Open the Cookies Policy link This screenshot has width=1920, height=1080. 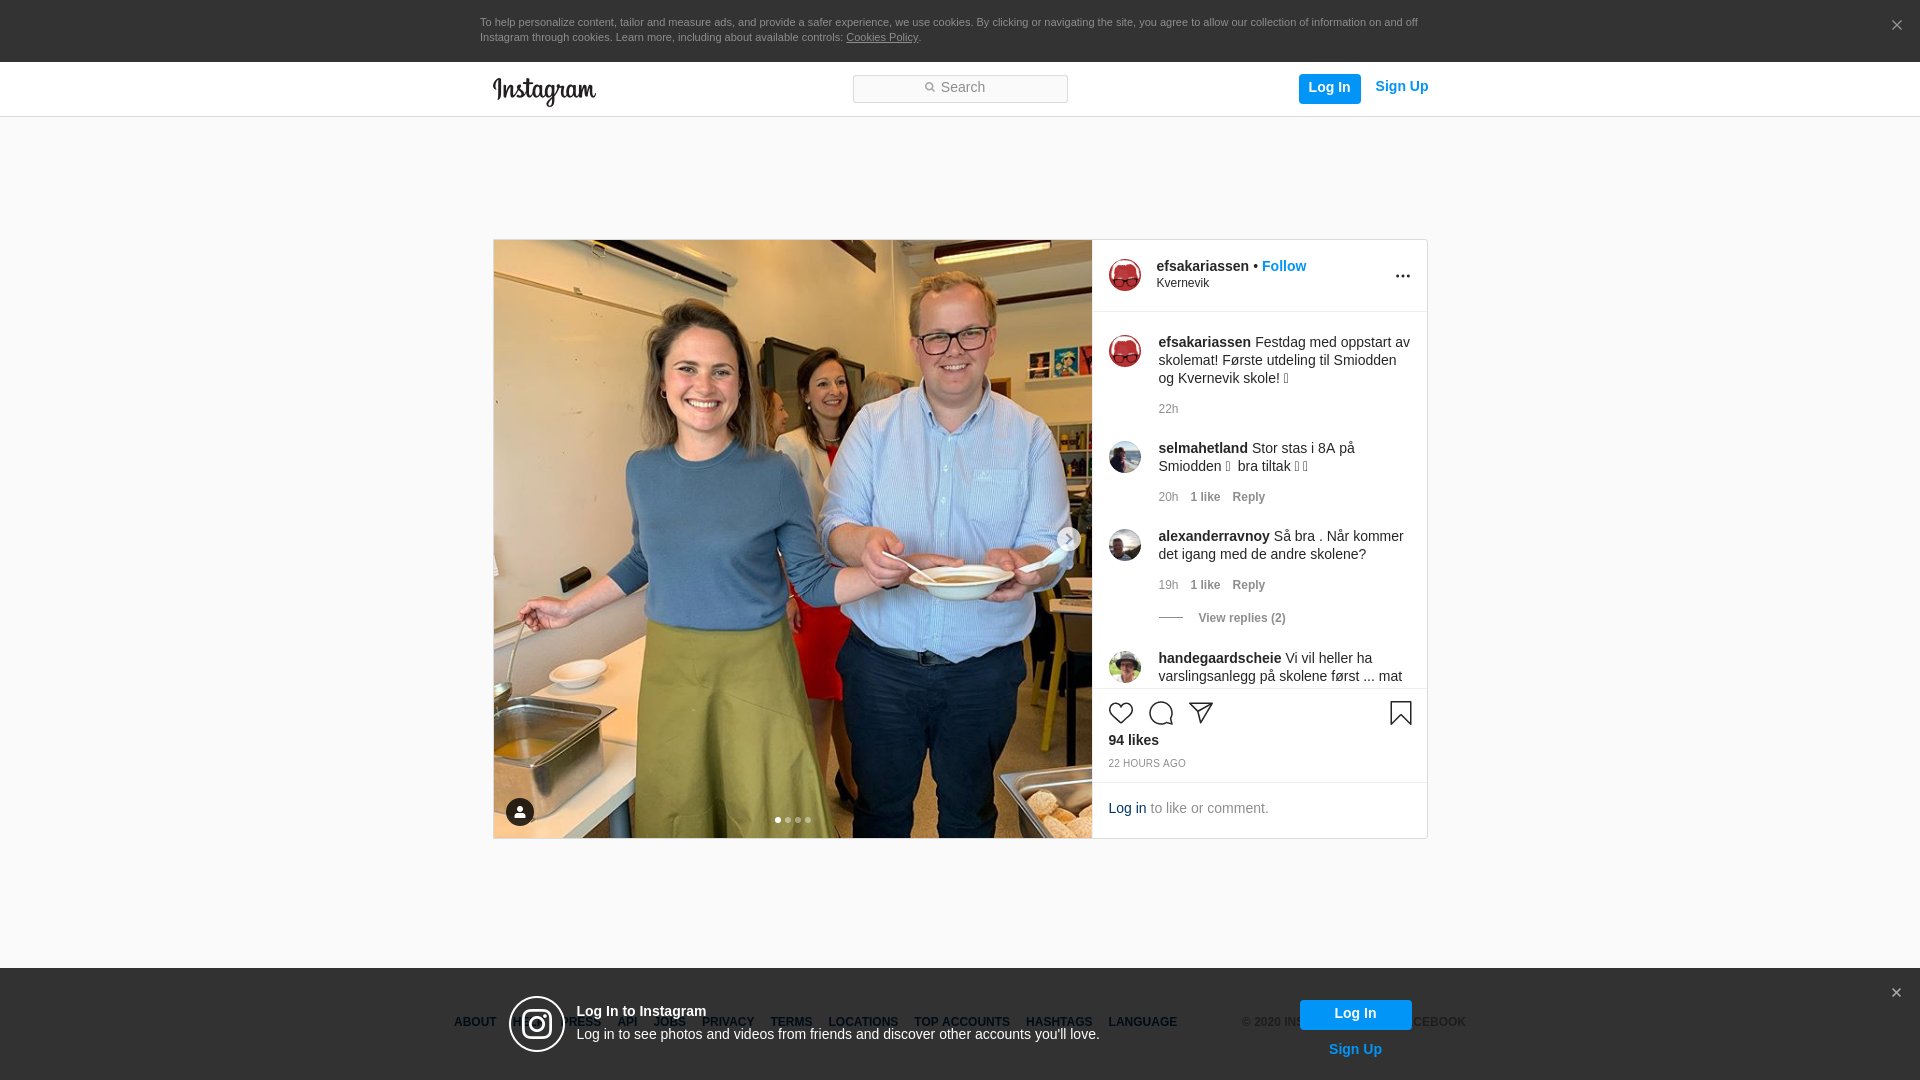(882, 37)
